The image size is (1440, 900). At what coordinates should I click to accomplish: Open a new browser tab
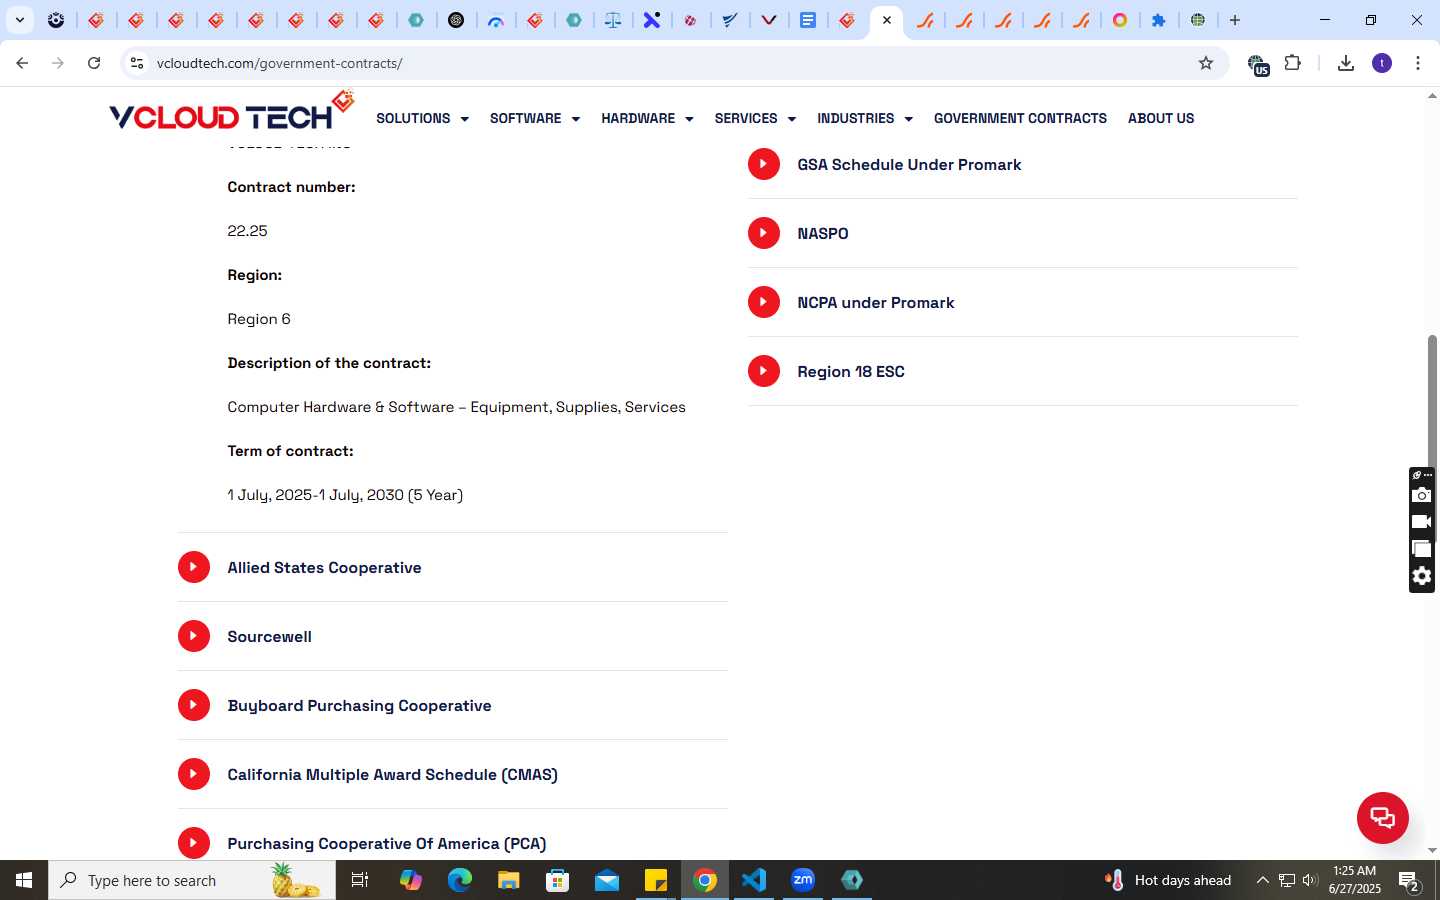pos(1235,20)
